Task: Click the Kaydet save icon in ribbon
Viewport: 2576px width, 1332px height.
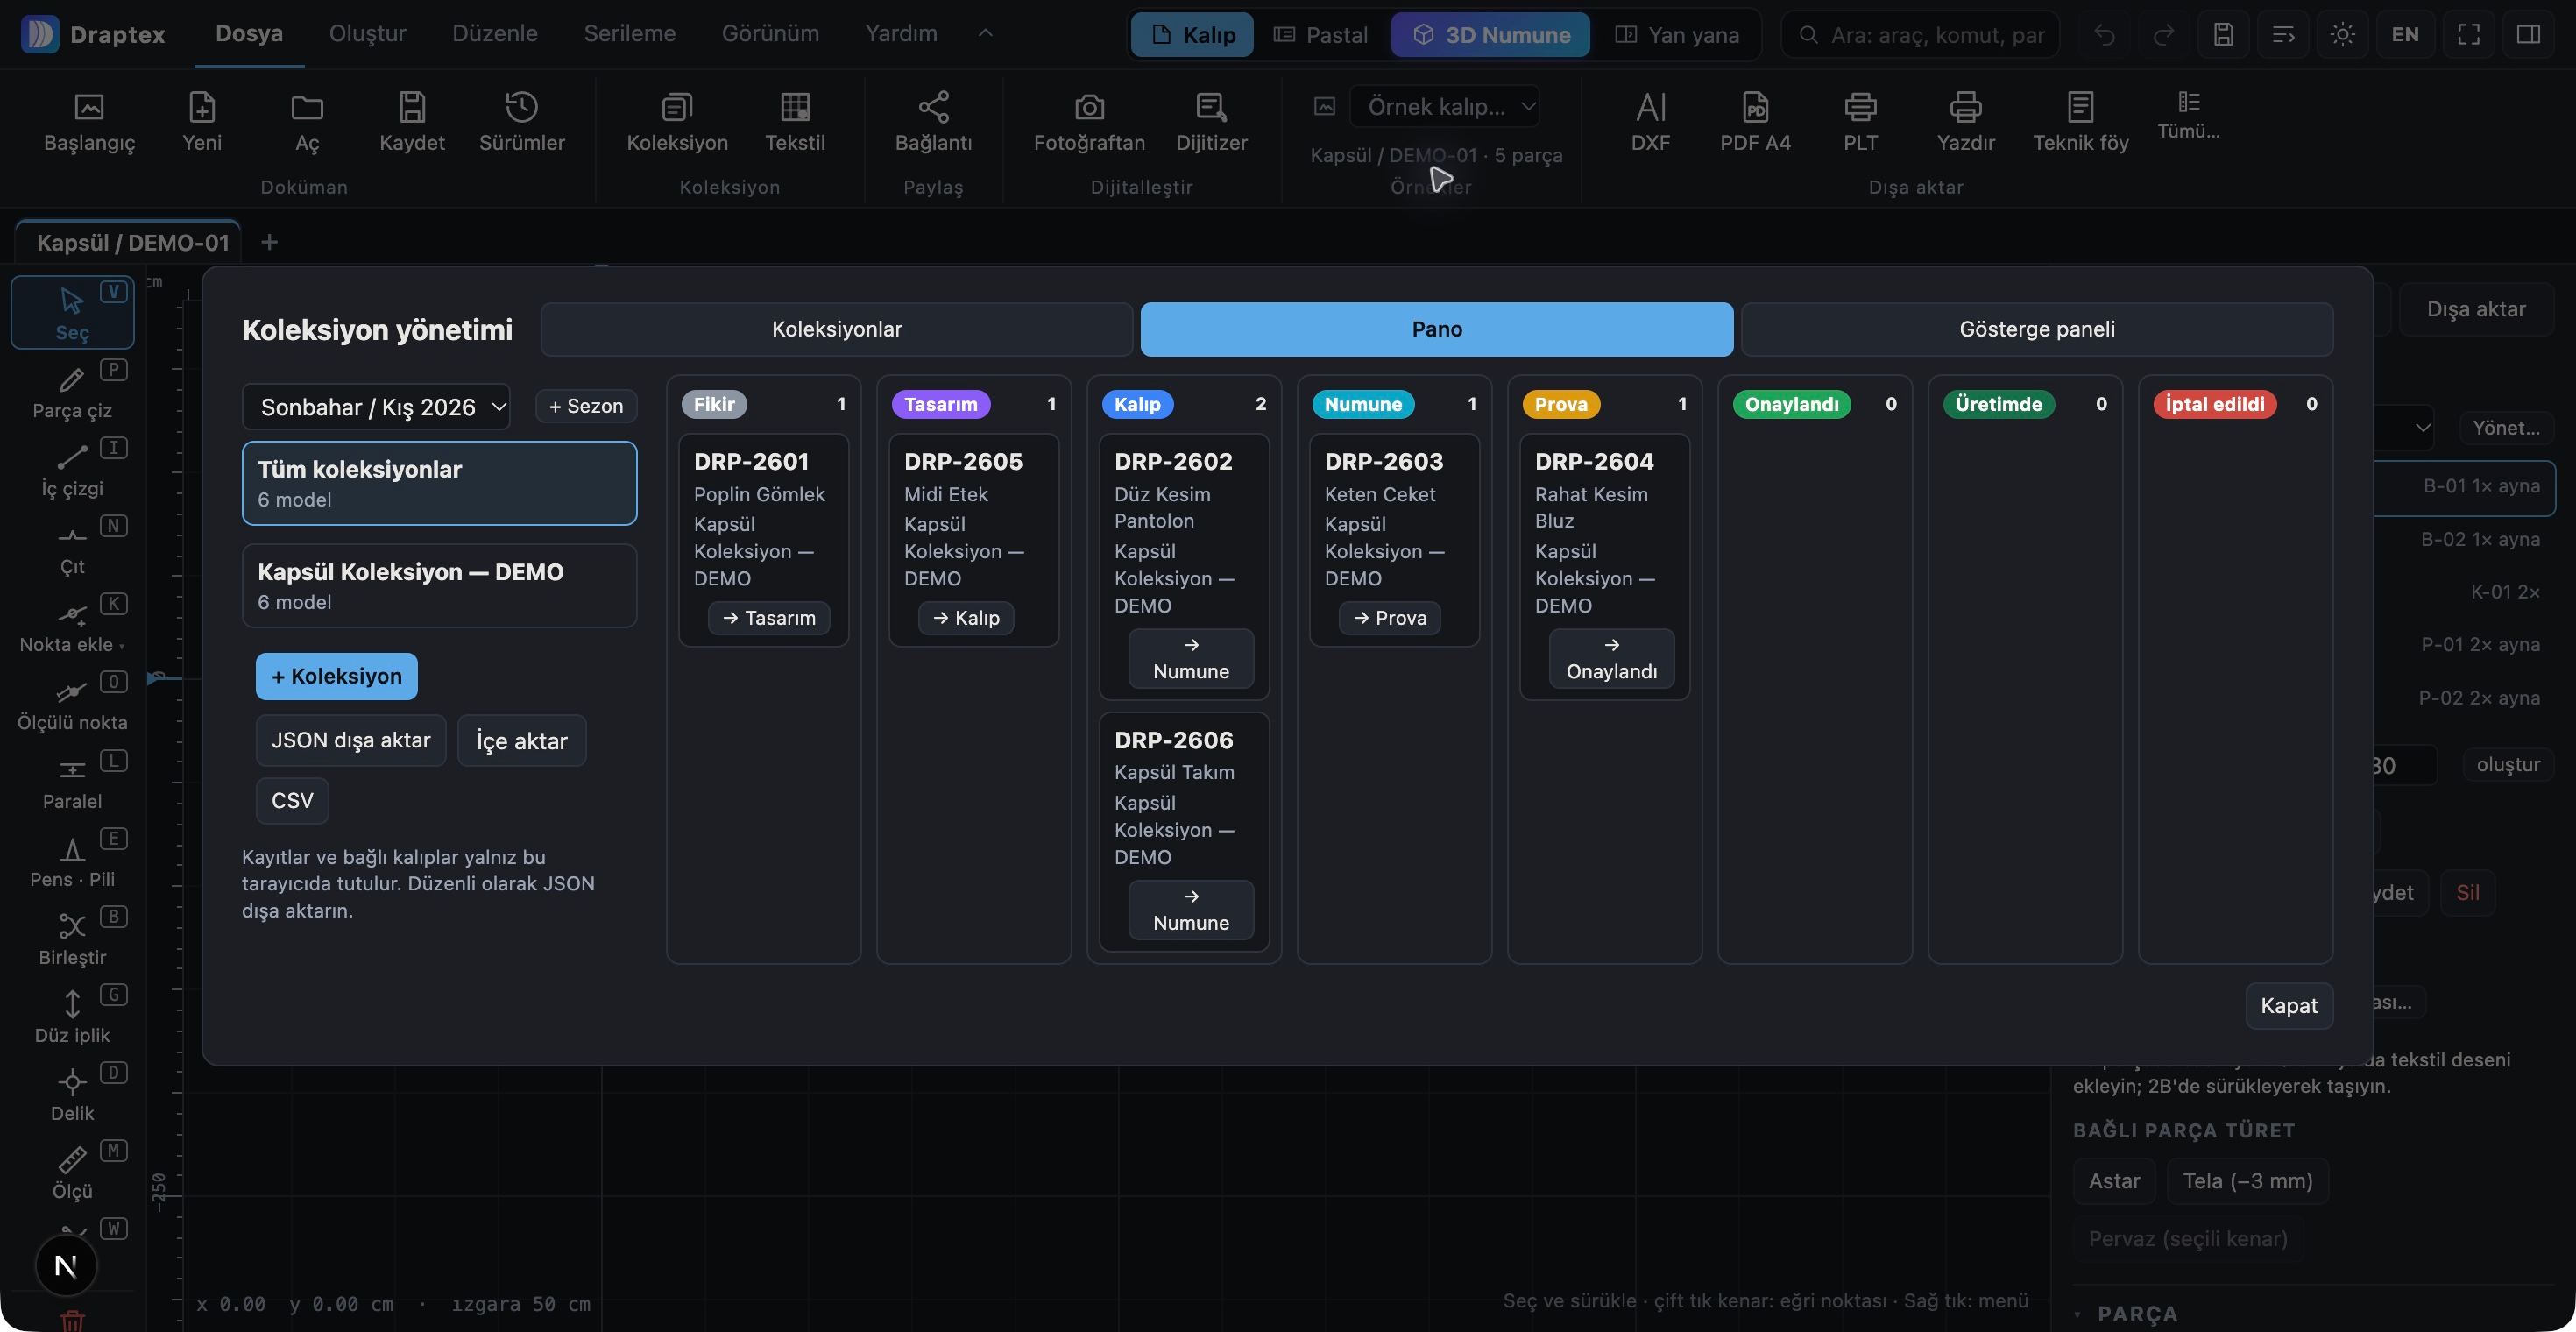Action: point(412,122)
